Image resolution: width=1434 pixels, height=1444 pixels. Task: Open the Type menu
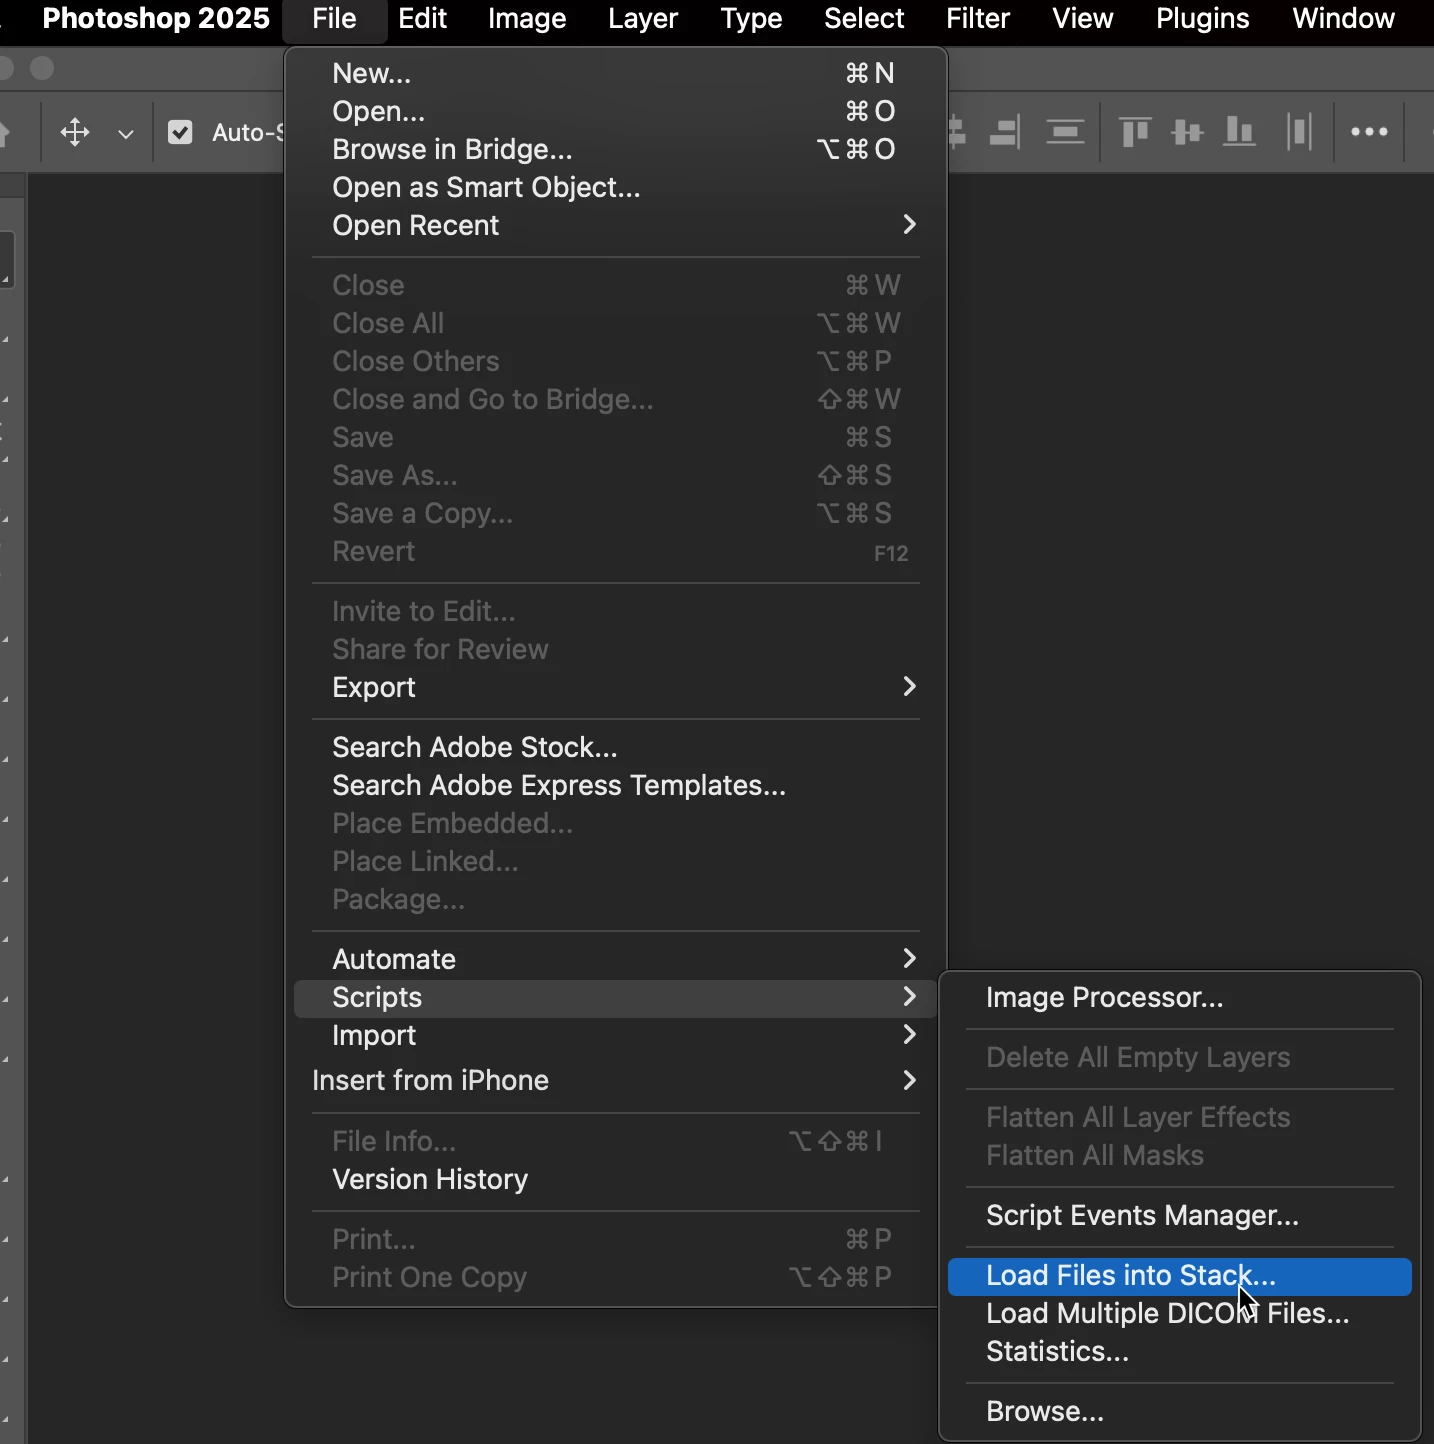[x=751, y=18]
